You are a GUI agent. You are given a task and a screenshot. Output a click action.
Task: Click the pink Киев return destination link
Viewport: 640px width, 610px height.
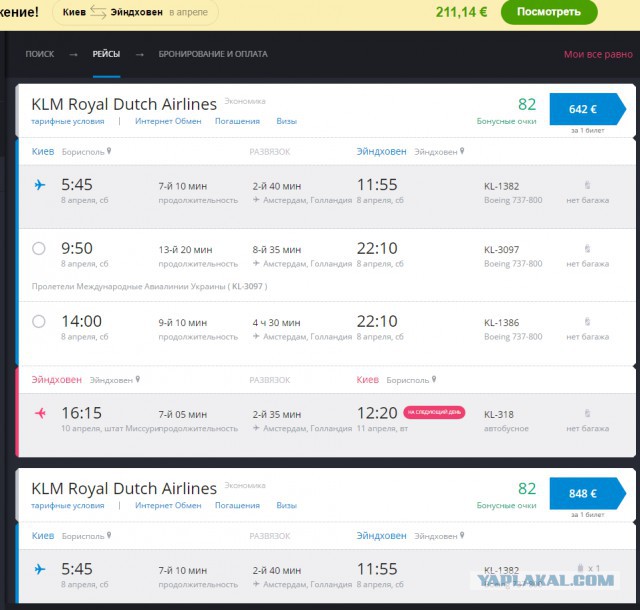coord(367,380)
